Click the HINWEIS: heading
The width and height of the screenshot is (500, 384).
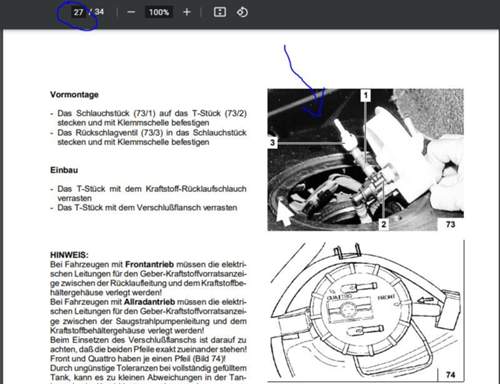69,255
